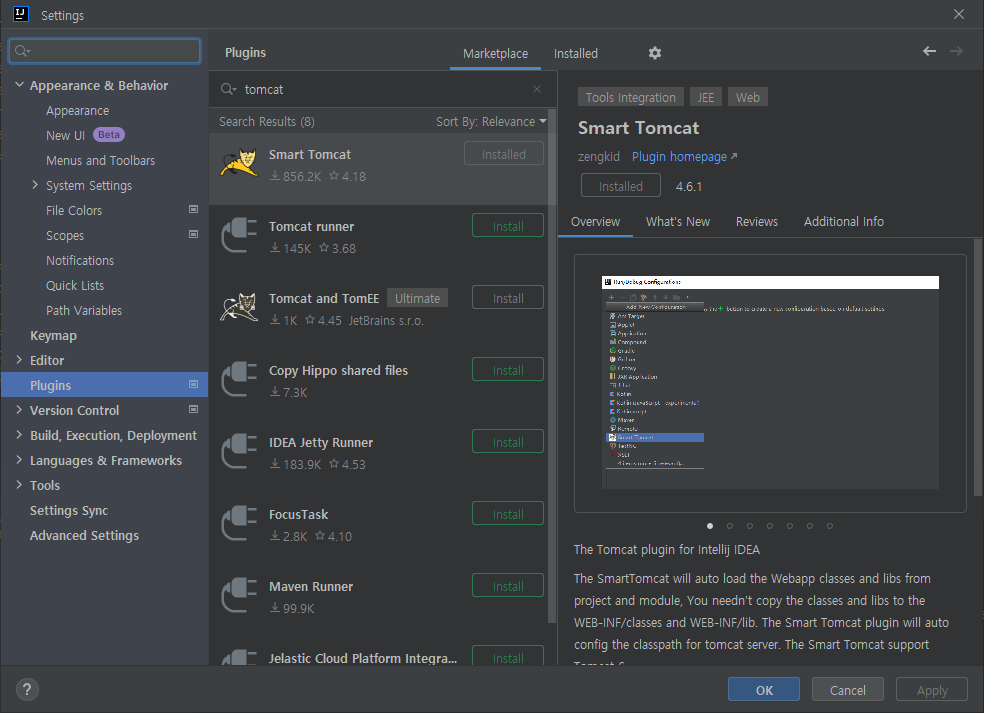Open the plugins gear settings menu

pos(655,53)
